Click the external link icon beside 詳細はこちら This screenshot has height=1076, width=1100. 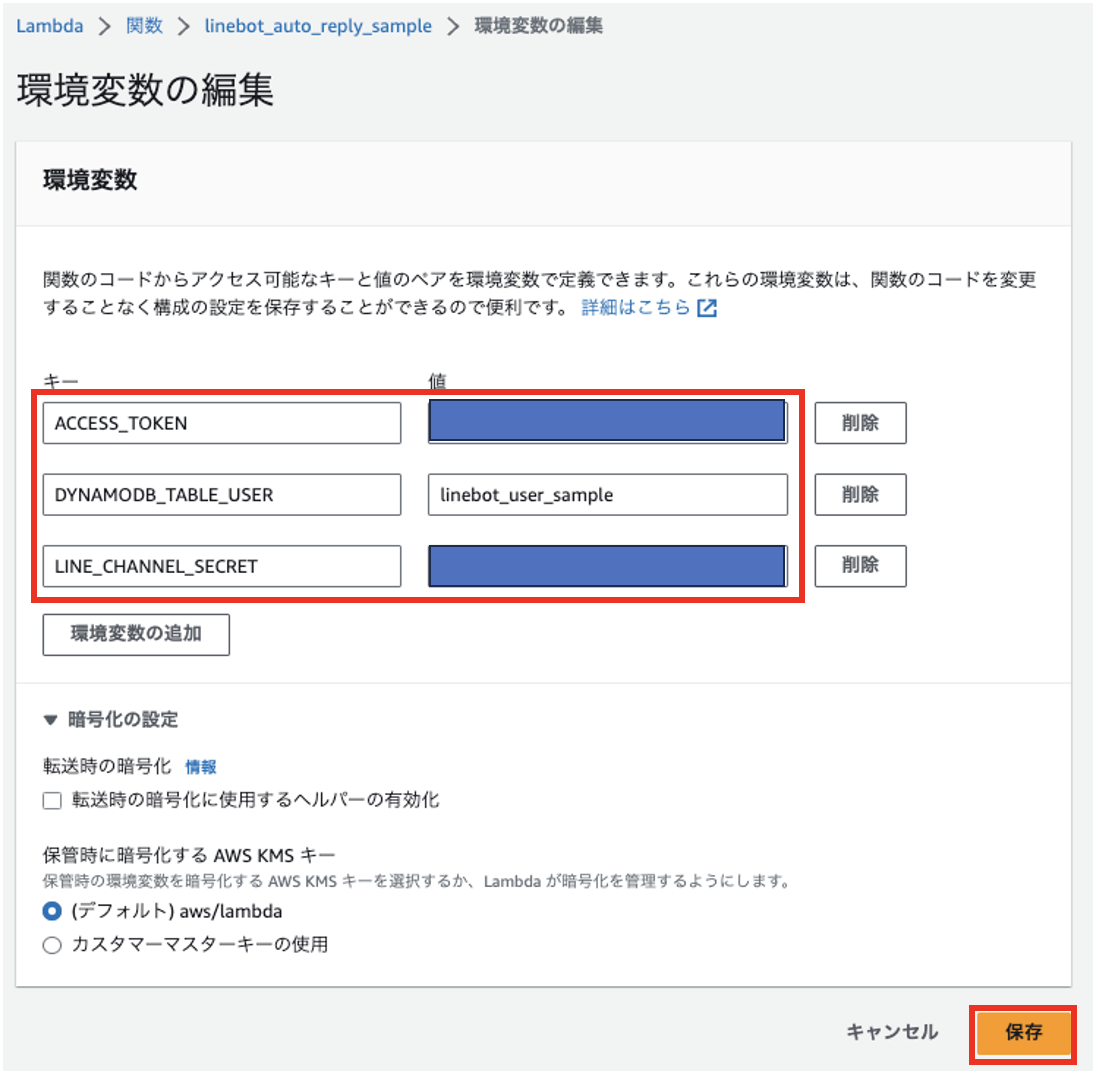pyautogui.click(x=706, y=308)
